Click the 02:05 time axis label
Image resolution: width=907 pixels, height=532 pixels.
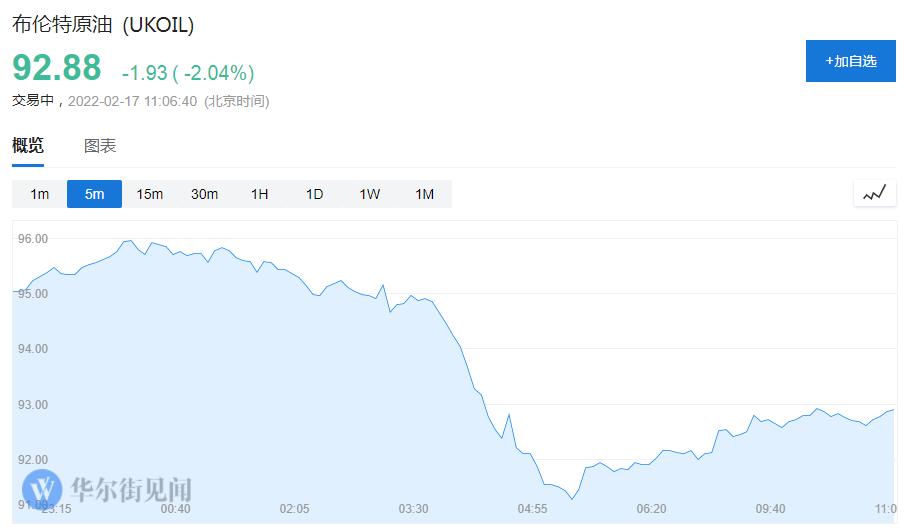[x=294, y=509]
